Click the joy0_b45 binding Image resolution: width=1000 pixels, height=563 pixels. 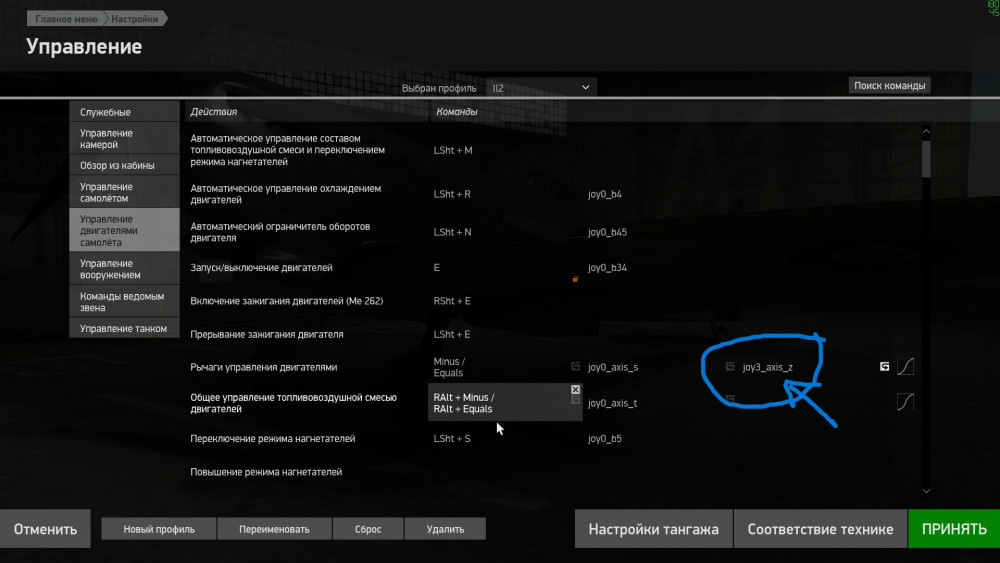607,232
